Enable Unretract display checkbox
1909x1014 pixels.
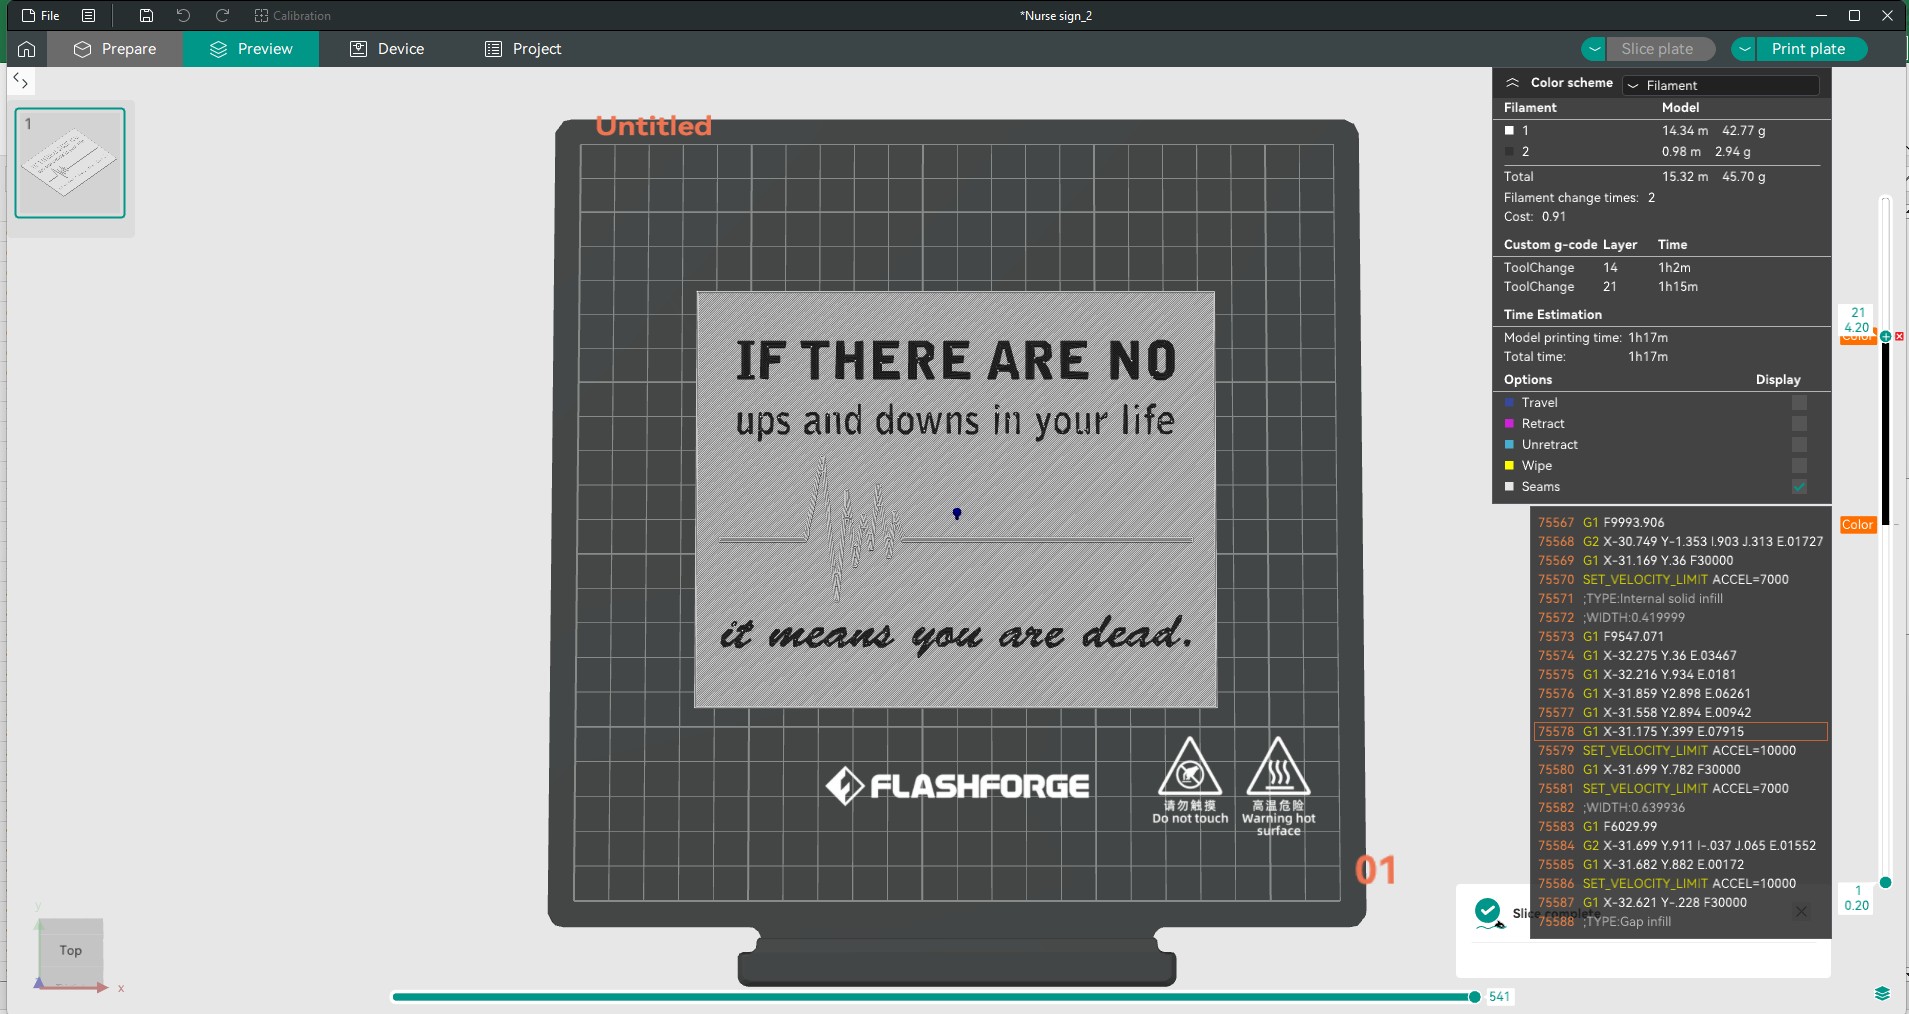pyautogui.click(x=1799, y=445)
